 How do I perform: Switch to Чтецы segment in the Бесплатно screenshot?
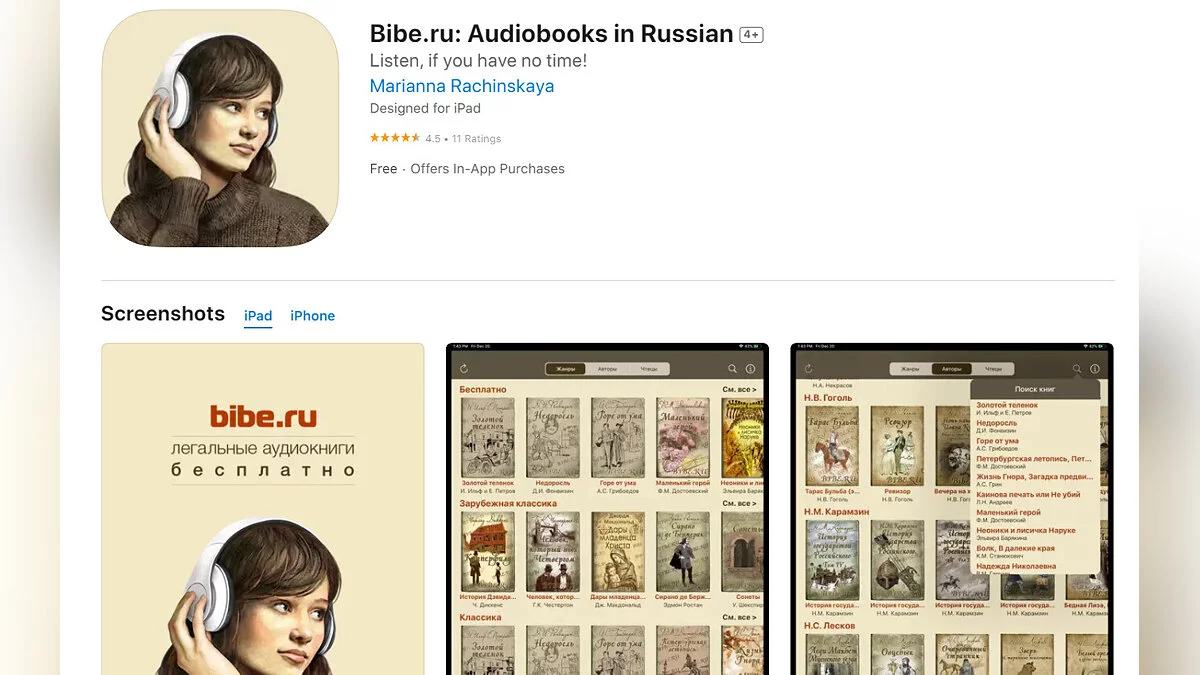(x=649, y=369)
